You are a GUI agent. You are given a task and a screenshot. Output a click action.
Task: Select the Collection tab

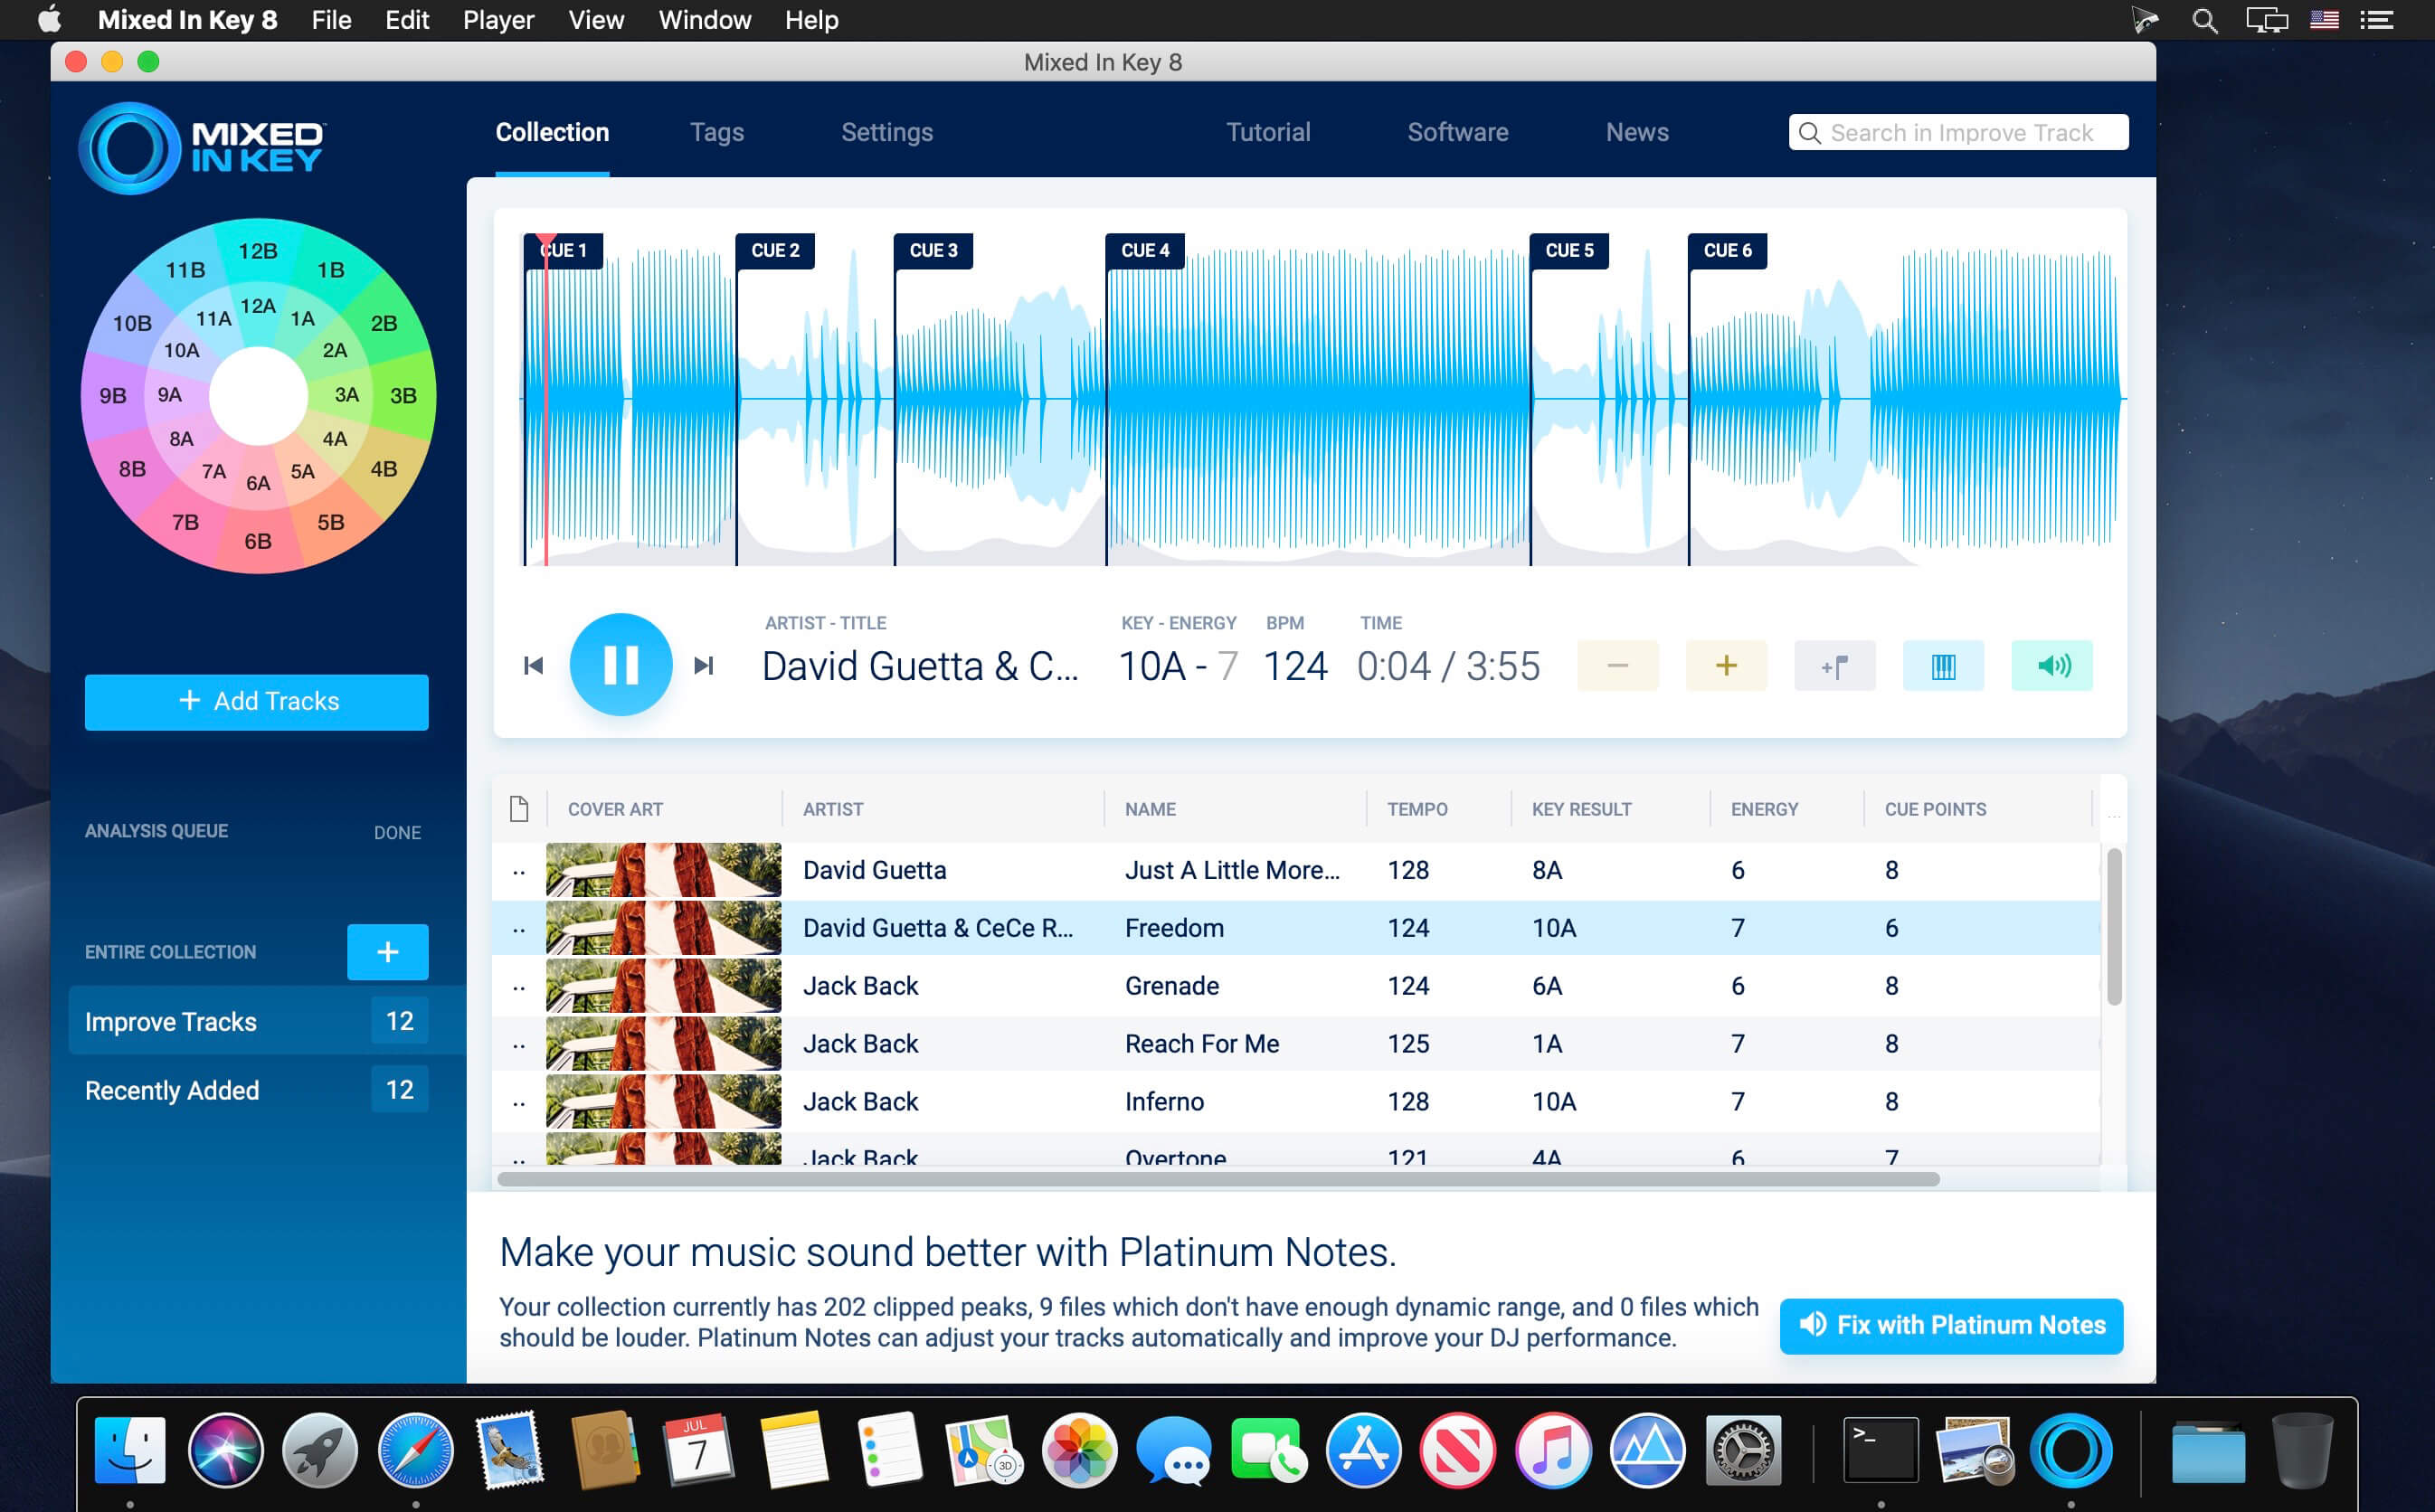pyautogui.click(x=550, y=130)
